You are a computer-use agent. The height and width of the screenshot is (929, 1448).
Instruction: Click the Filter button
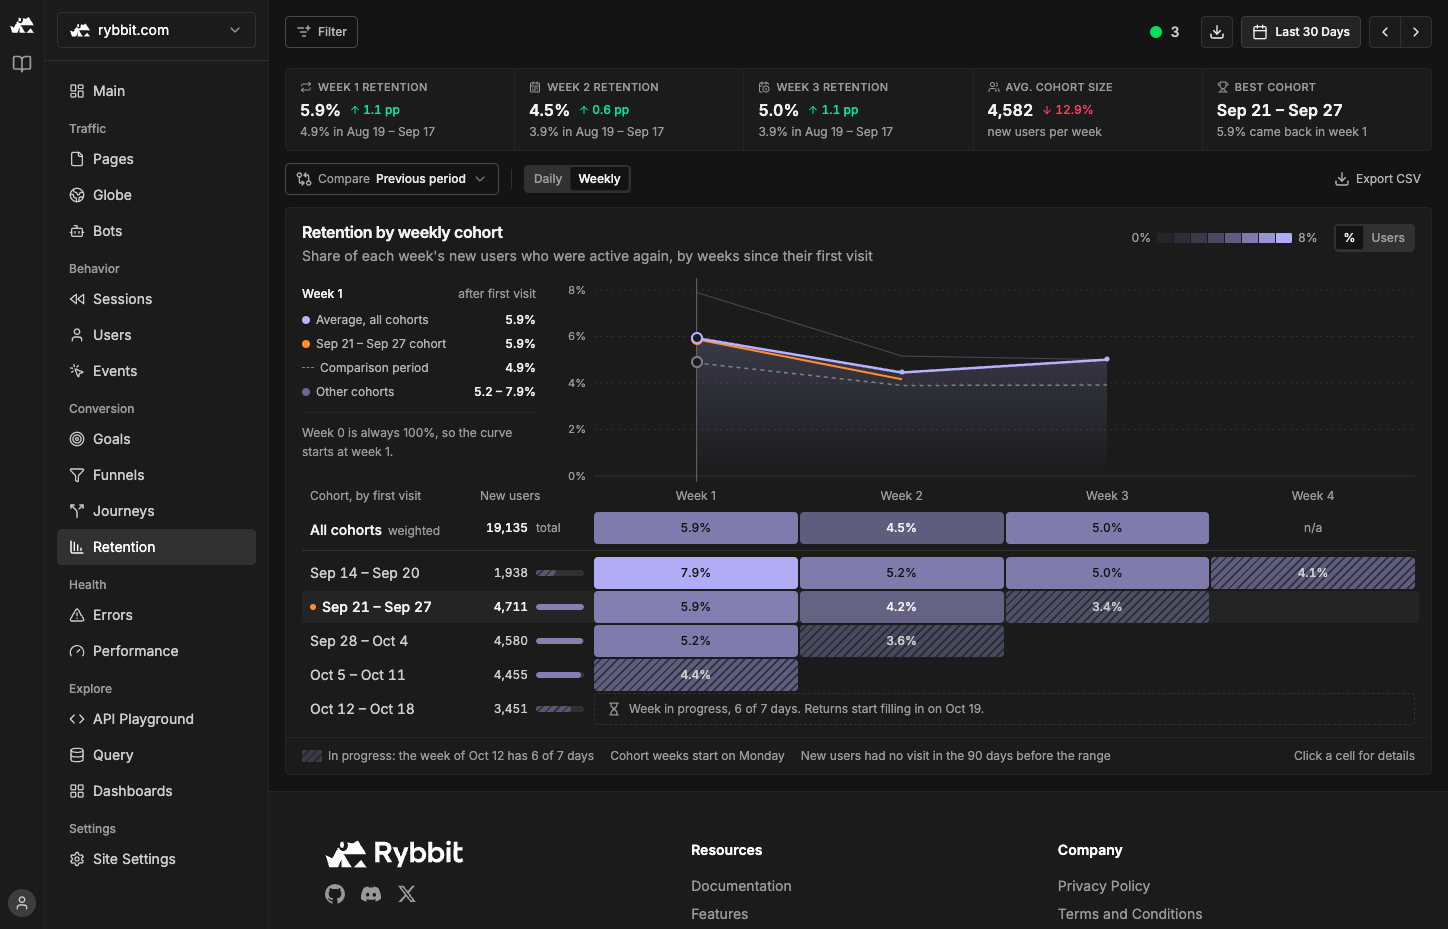click(x=321, y=32)
